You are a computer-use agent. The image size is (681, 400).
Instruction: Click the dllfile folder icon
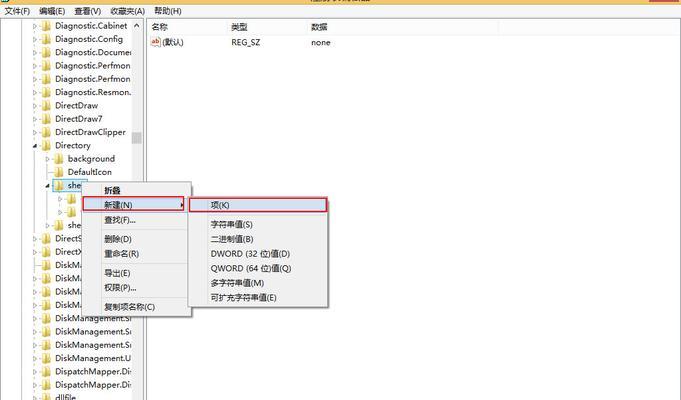point(46,397)
